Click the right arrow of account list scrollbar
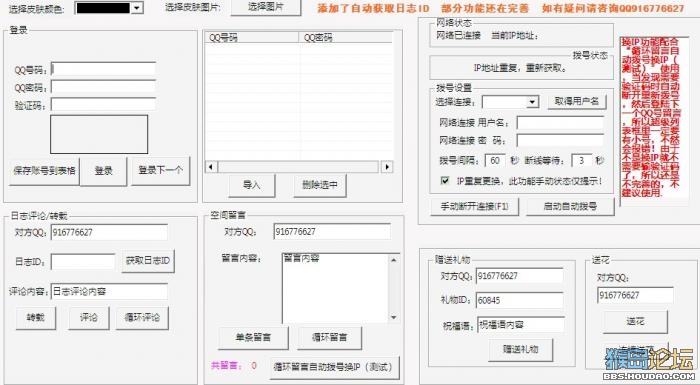 coord(387,167)
